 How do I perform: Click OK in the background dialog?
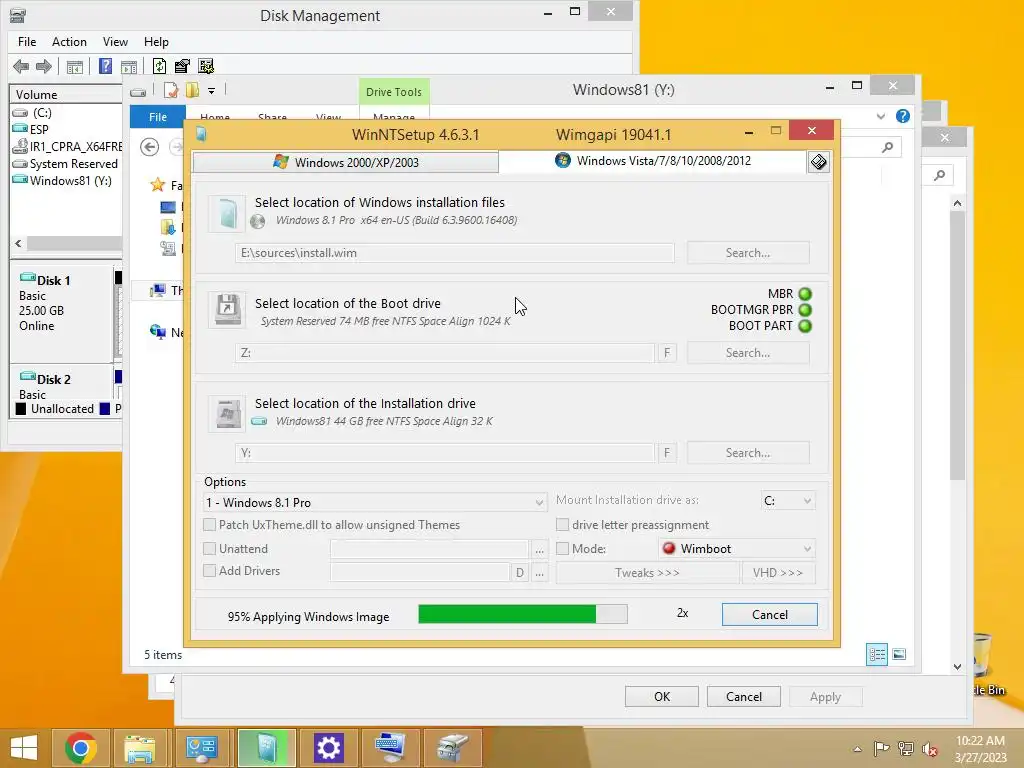click(662, 697)
